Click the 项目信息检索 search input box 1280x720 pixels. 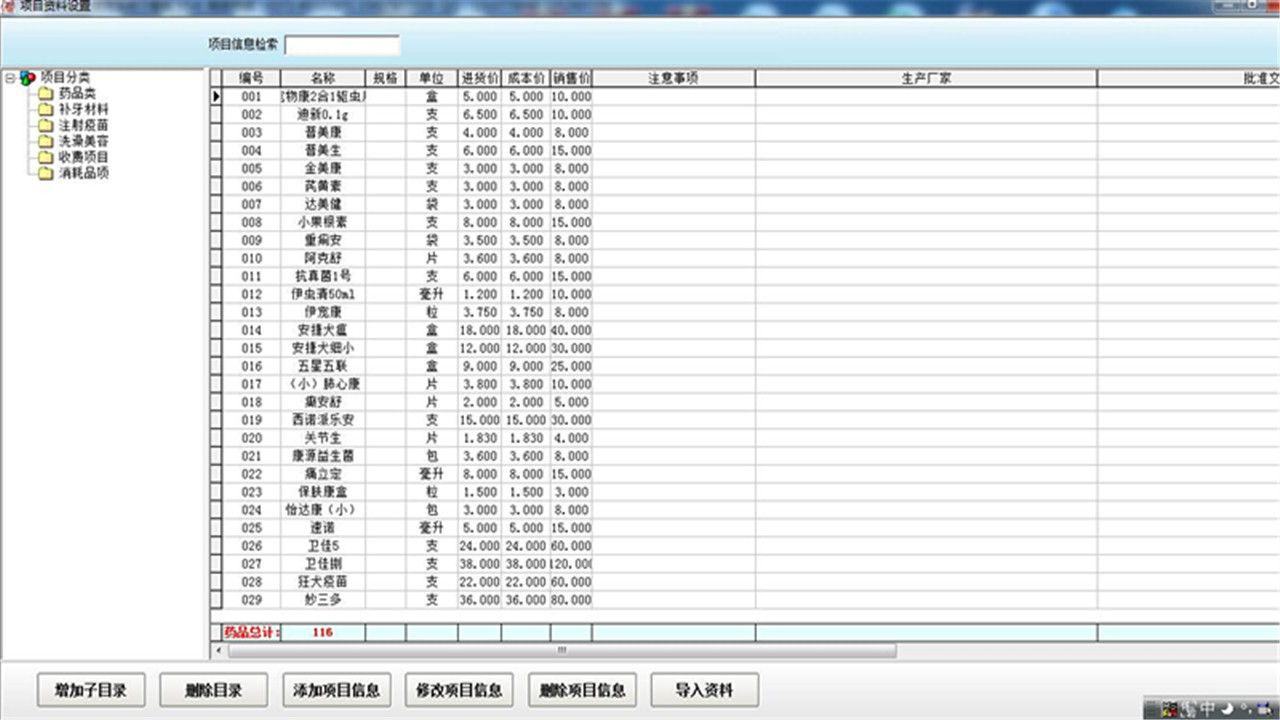tap(340, 44)
